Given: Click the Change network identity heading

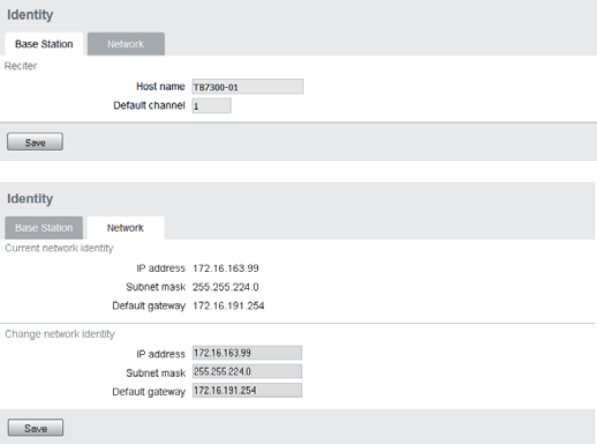Looking at the screenshot, I should click(60, 334).
